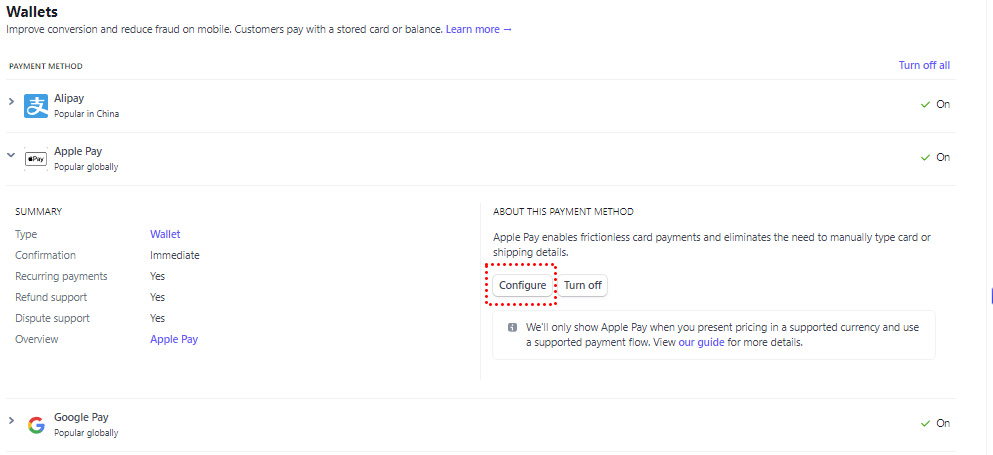Image resolution: width=993 pixels, height=455 pixels.
Task: Open the Learn more link under Wallets
Action: coord(478,29)
